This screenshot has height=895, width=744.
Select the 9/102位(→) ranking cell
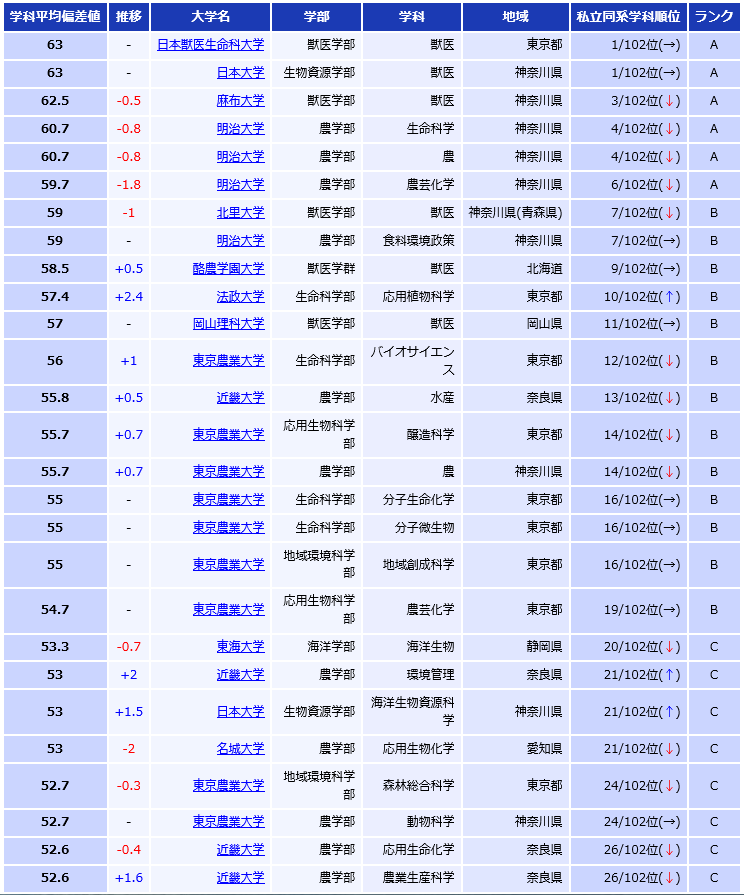click(629, 268)
